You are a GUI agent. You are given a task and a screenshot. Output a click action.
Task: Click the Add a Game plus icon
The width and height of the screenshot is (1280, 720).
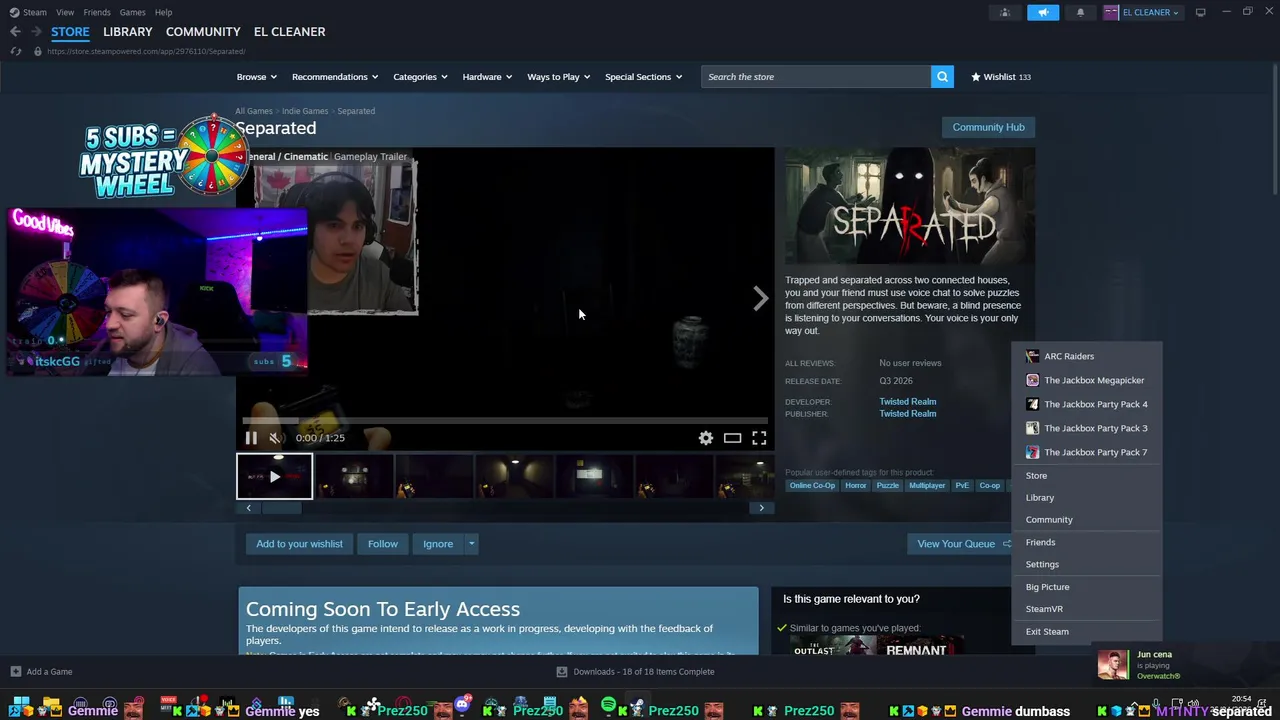(x=15, y=672)
